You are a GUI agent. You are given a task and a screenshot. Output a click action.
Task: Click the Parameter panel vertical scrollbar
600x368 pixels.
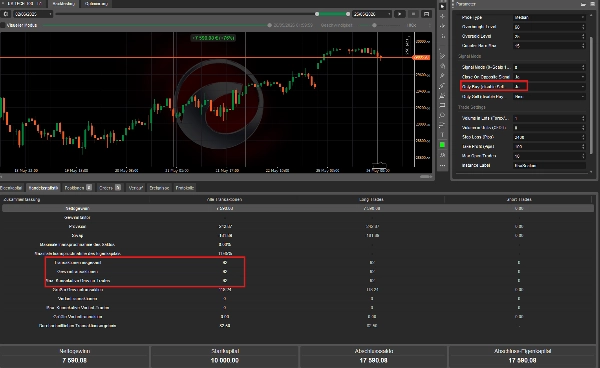[x=592, y=96]
